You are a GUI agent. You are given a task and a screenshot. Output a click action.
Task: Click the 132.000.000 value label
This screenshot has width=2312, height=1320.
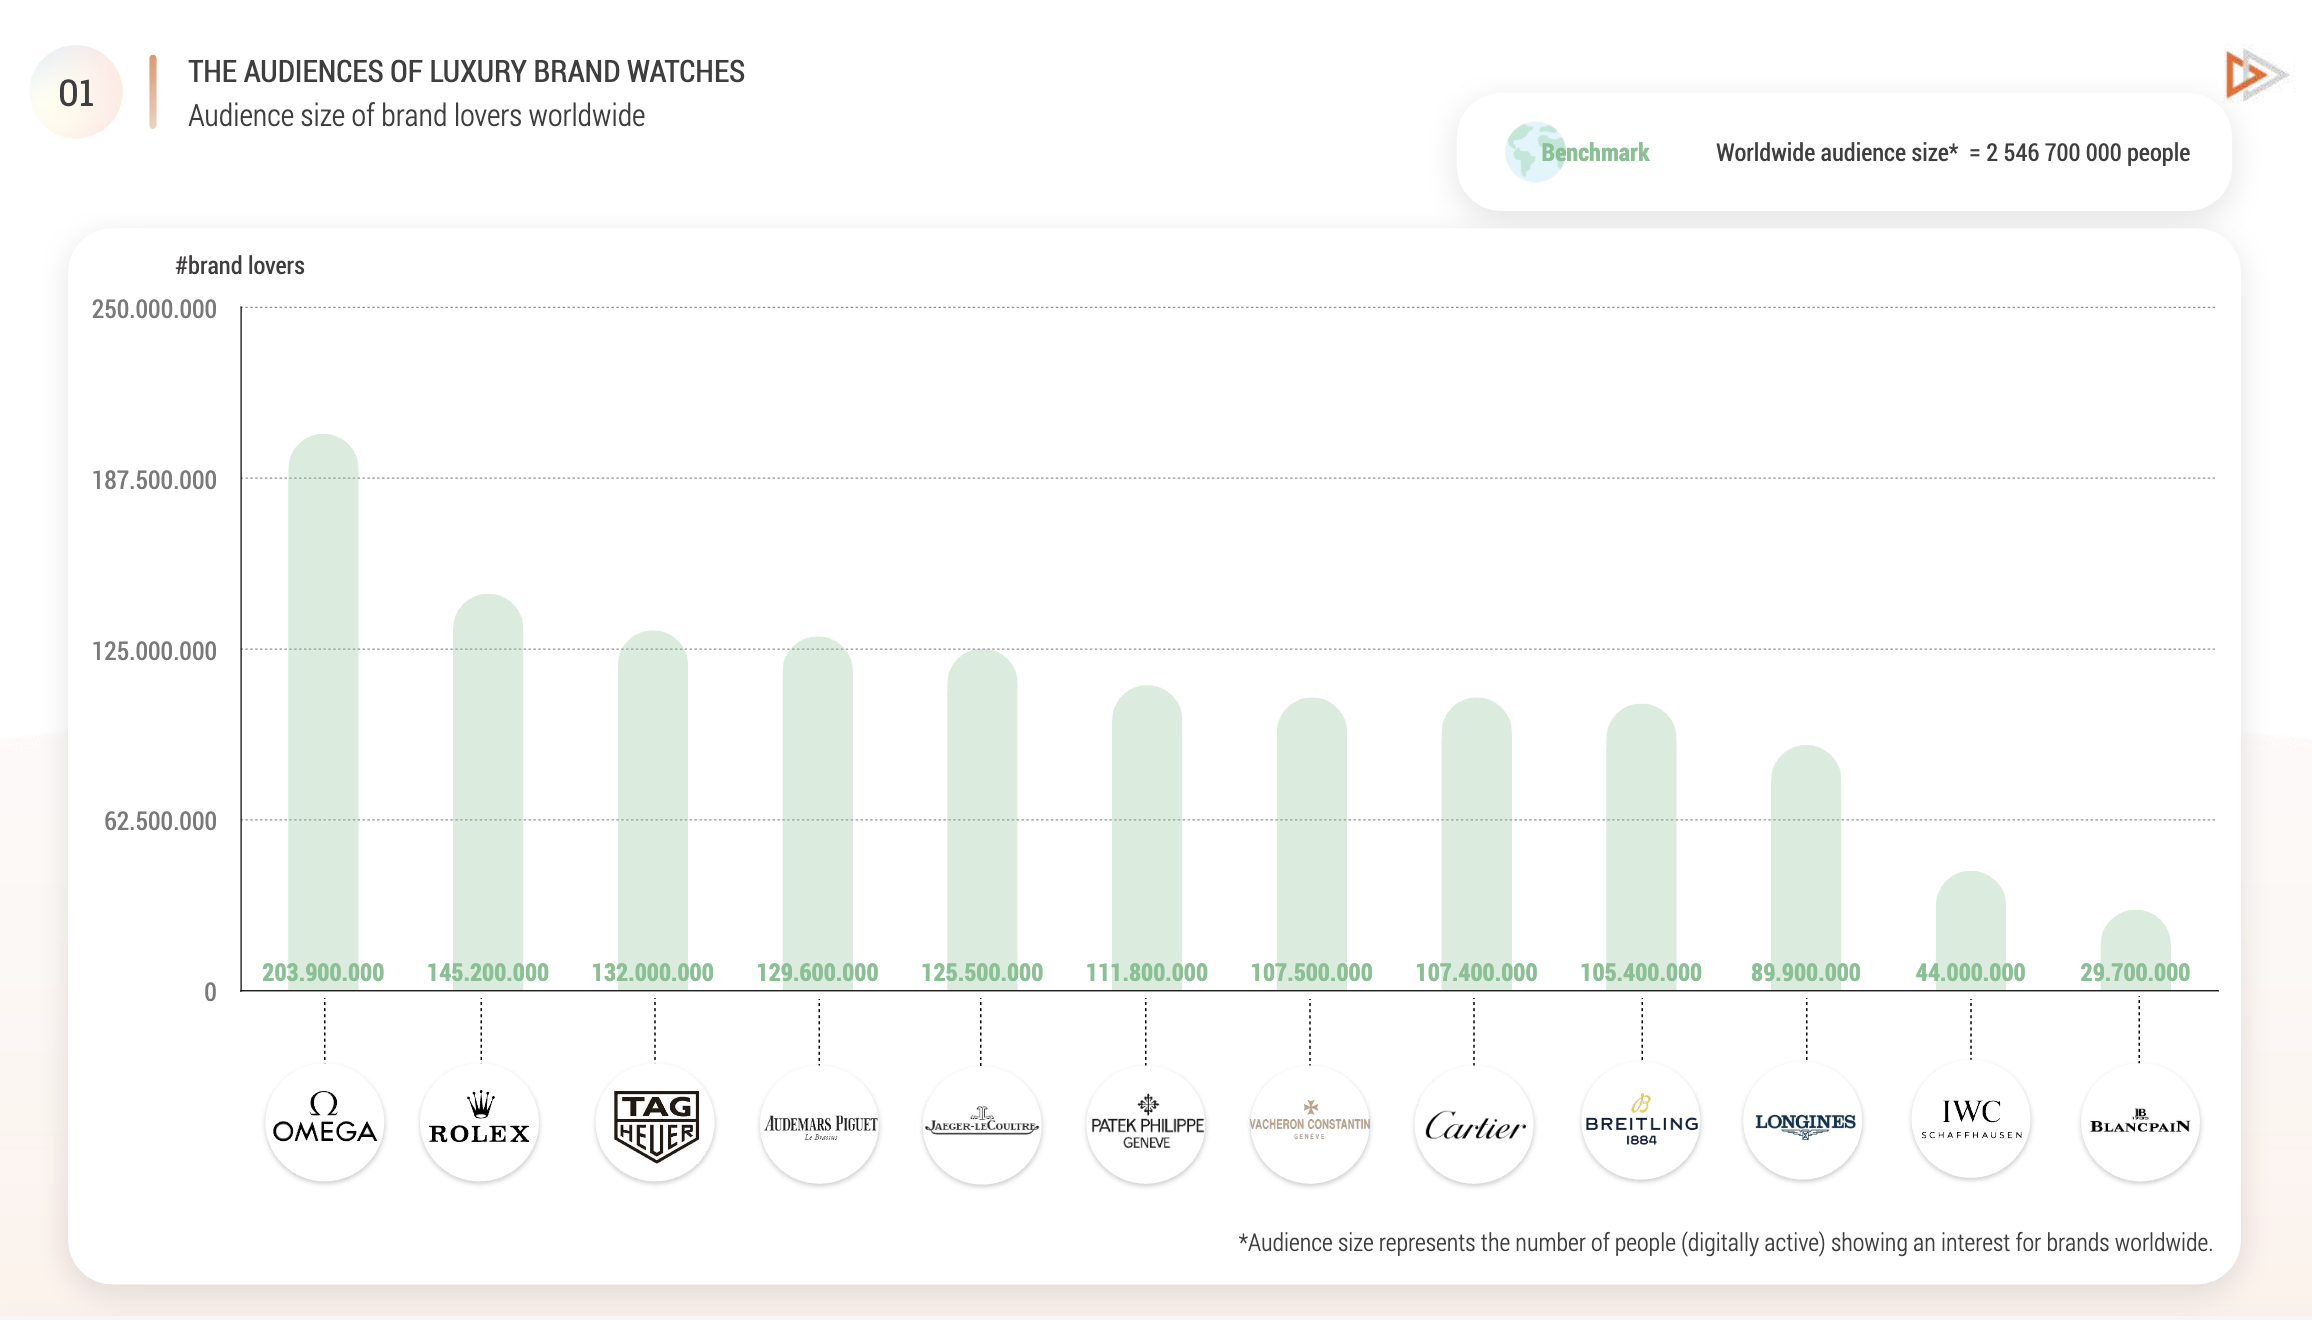653,972
